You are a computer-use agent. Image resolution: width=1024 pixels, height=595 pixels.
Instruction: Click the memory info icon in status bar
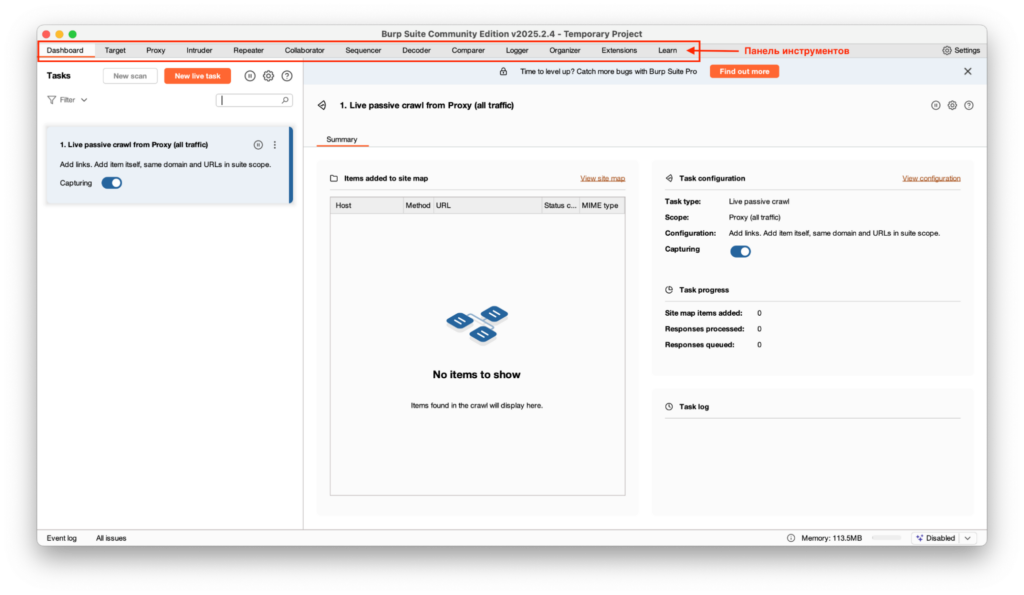coord(789,537)
